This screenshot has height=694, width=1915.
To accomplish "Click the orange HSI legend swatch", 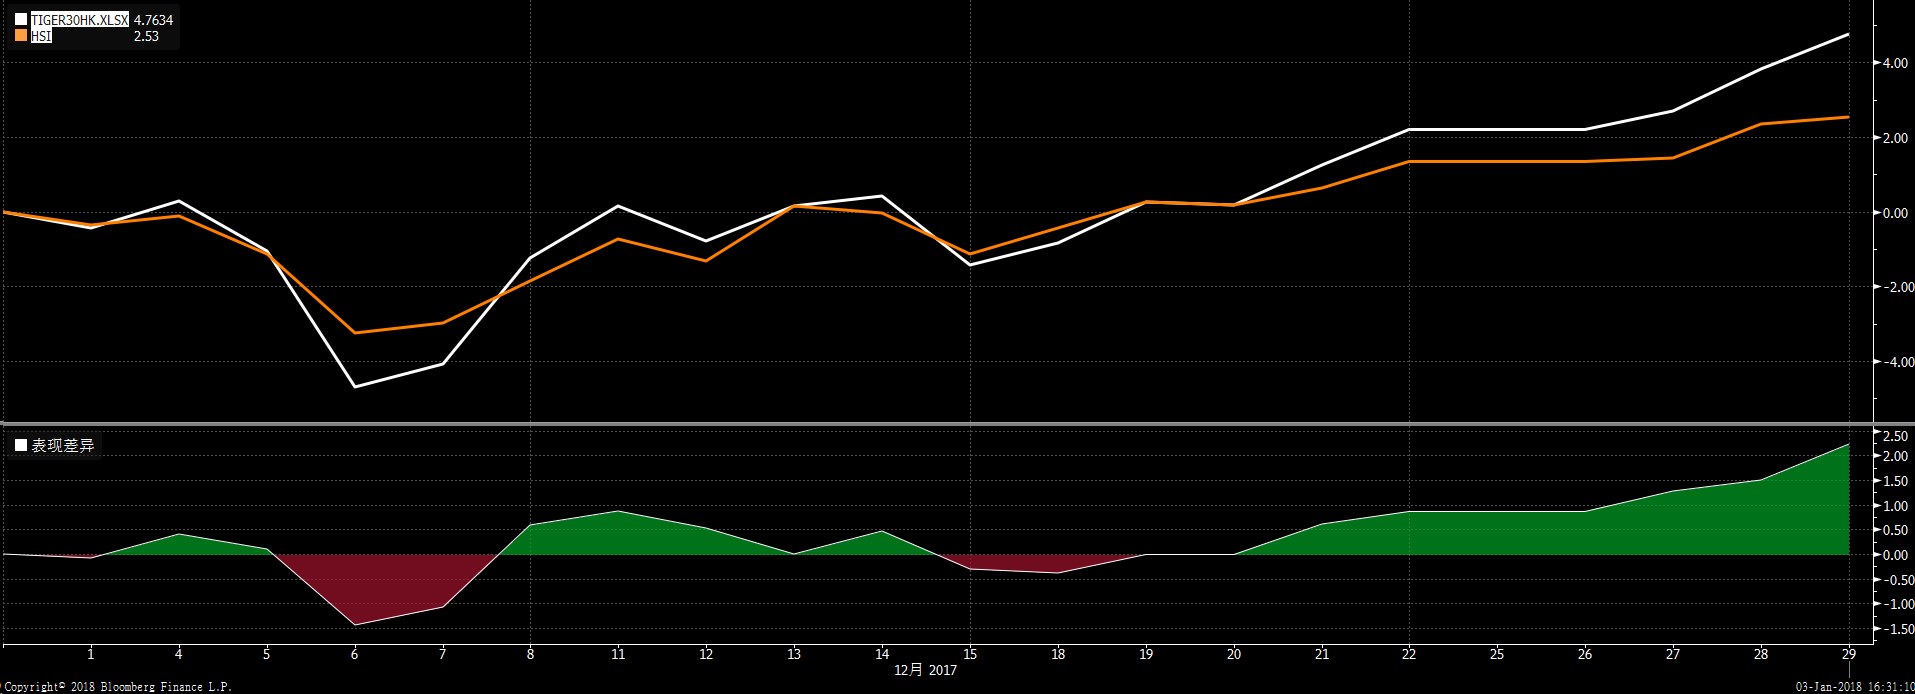I will (21, 36).
